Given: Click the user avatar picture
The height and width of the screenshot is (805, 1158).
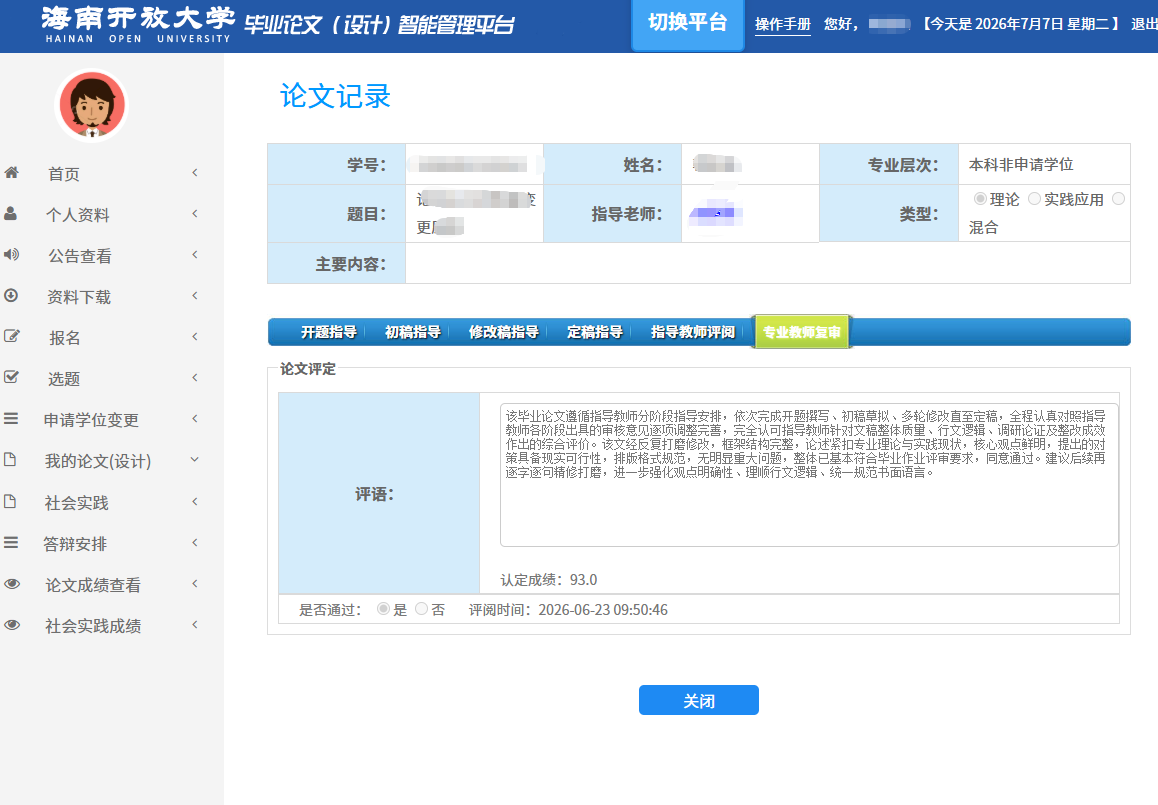Looking at the screenshot, I should [x=92, y=105].
